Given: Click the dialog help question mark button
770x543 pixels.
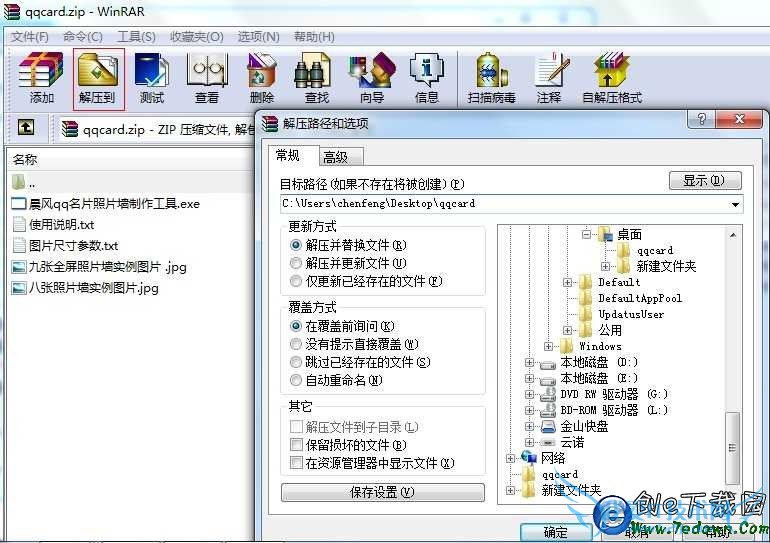Looking at the screenshot, I should [x=701, y=119].
